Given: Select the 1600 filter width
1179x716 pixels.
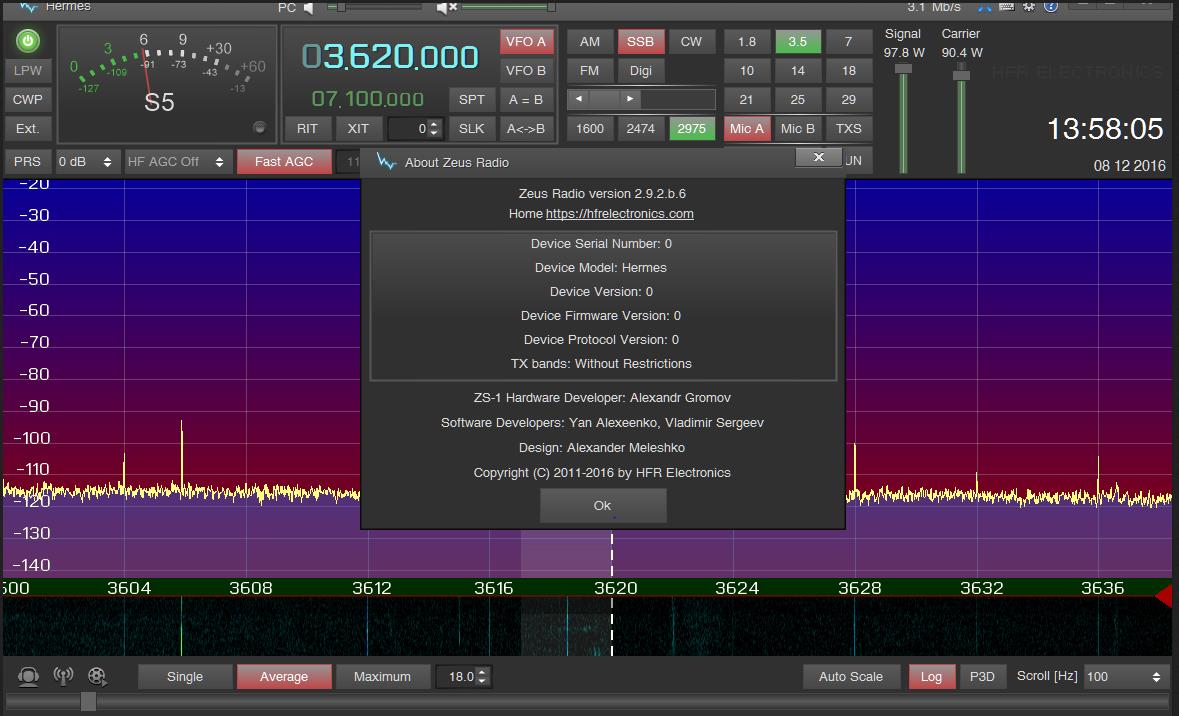Looking at the screenshot, I should [590, 129].
